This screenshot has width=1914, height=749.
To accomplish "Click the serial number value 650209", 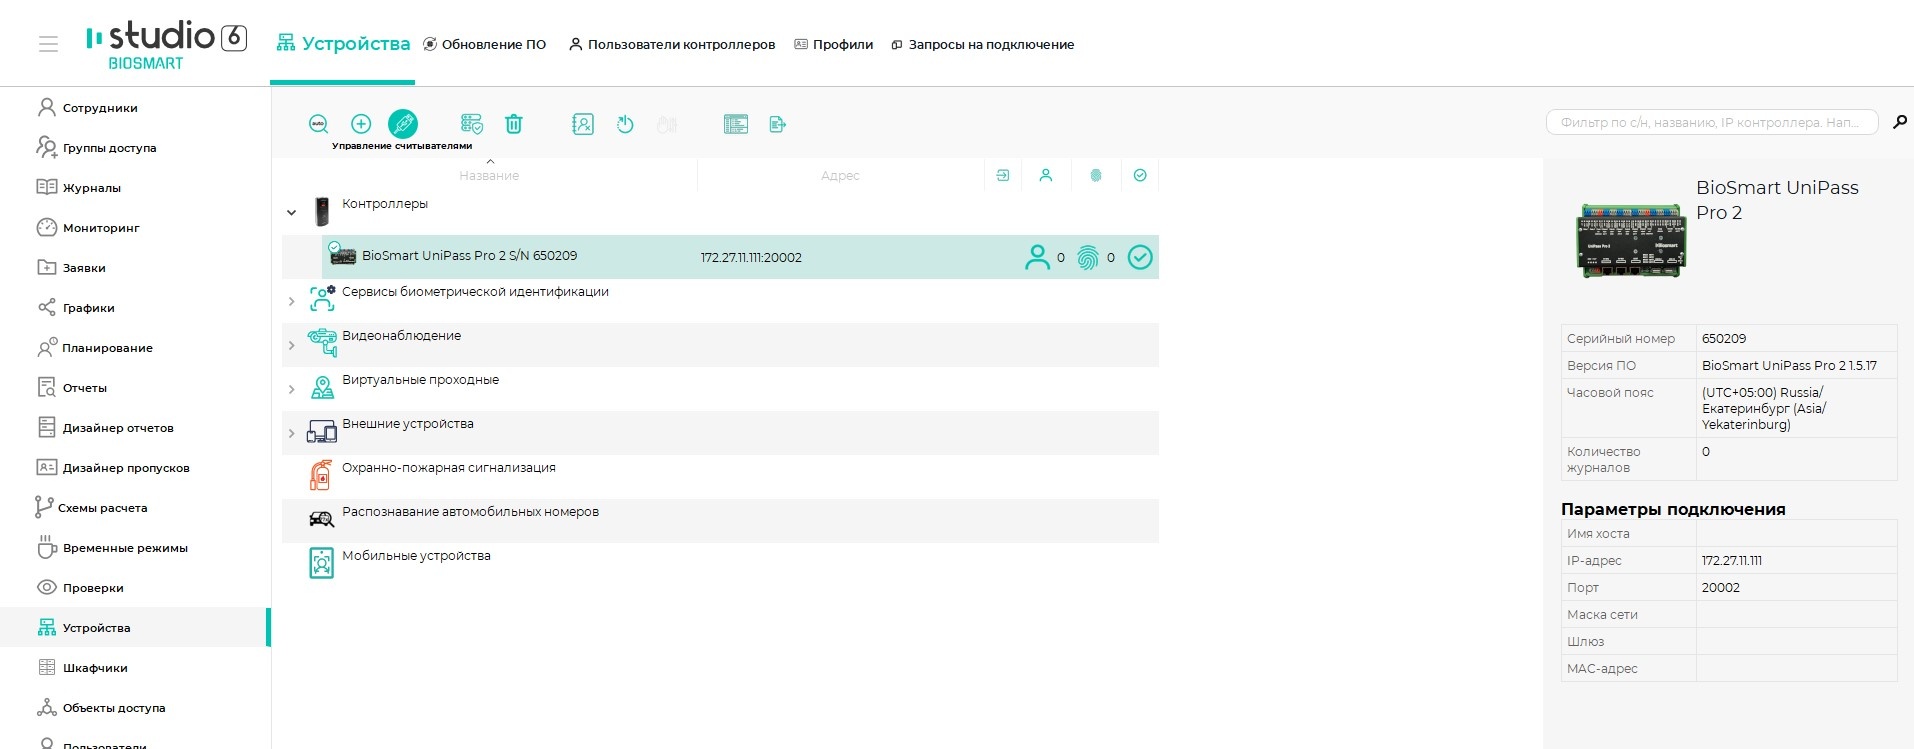I will coord(1724,338).
